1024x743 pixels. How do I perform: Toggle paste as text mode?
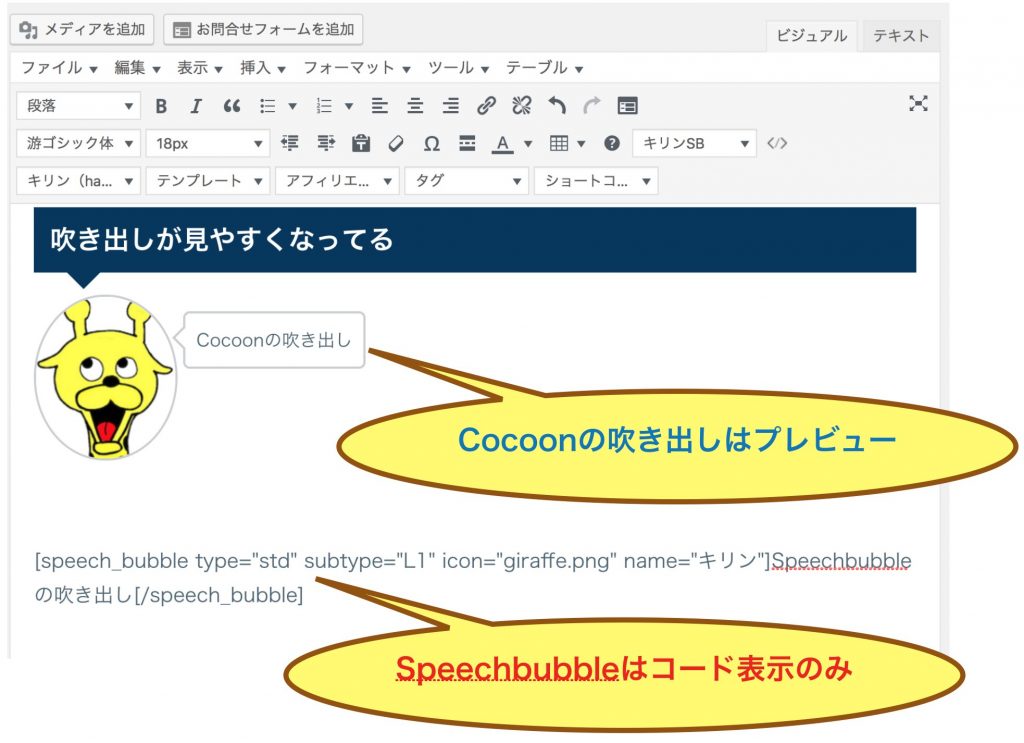tap(363, 143)
